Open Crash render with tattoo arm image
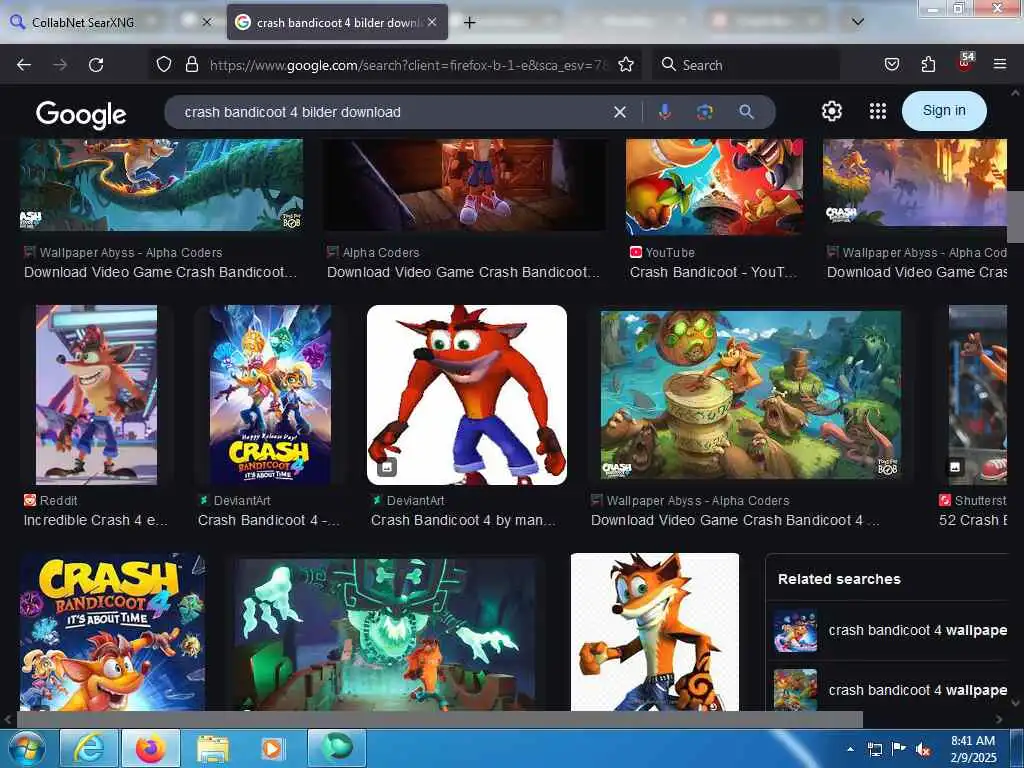The image size is (1024, 768). 655,632
